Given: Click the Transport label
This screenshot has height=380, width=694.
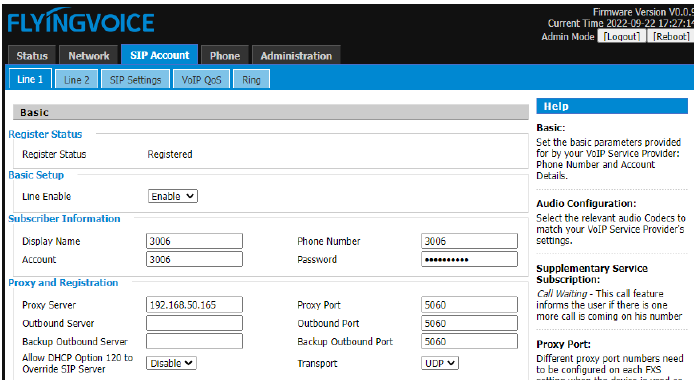Looking at the screenshot, I should [x=317, y=364].
